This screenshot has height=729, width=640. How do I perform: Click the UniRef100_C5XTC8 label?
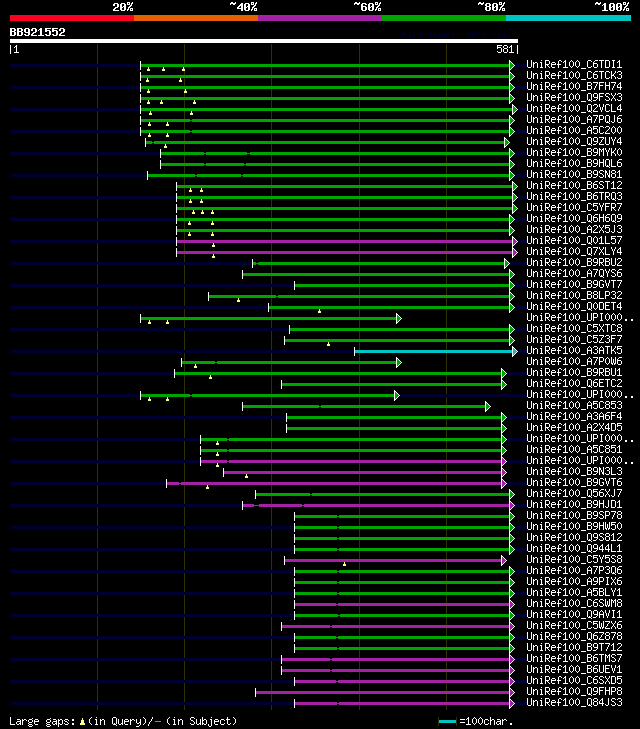click(574, 328)
